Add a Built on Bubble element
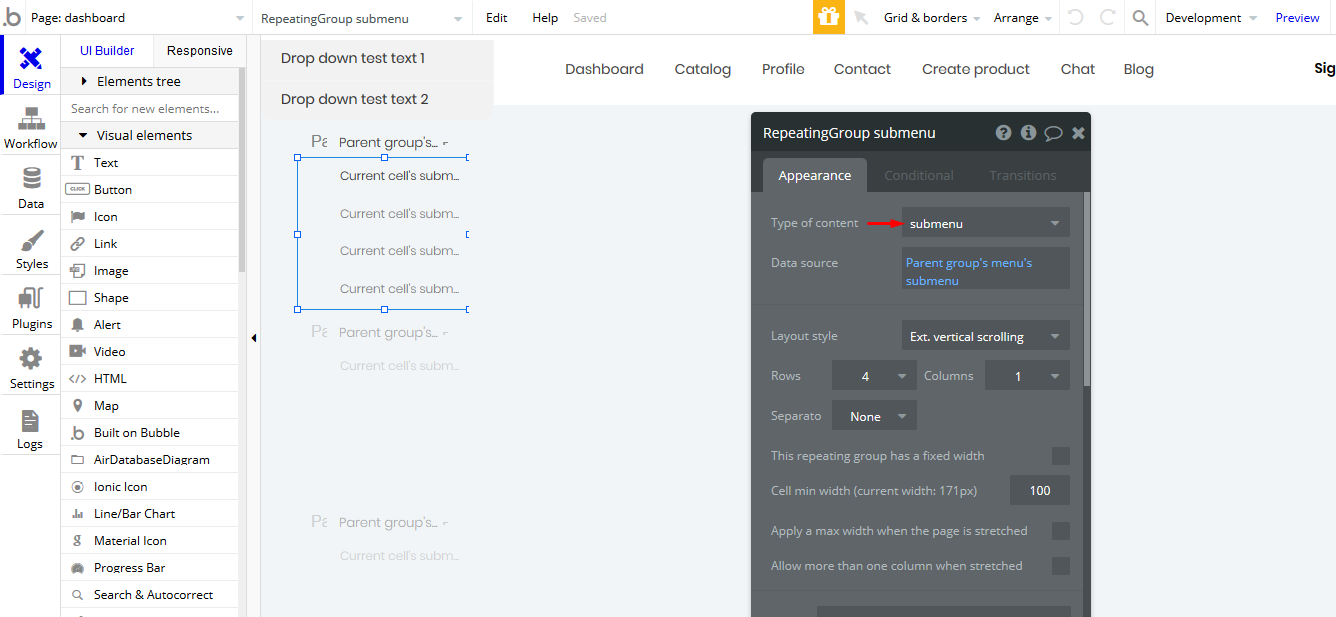Viewport: 1336px width, 617px height. coord(150,433)
